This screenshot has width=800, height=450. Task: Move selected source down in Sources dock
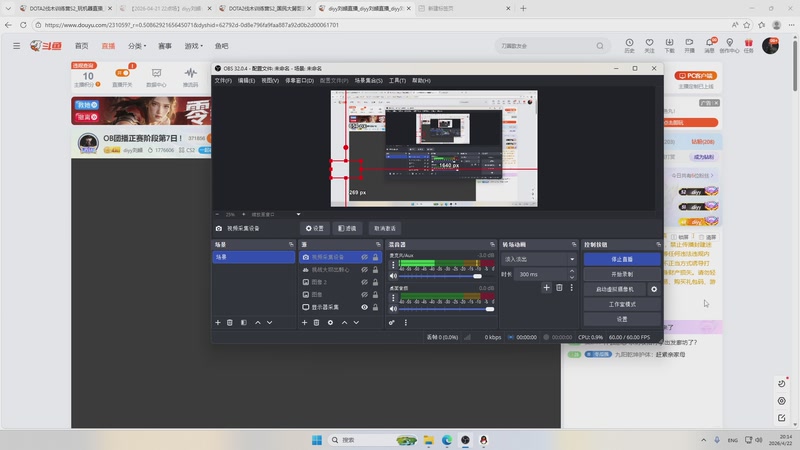356,322
